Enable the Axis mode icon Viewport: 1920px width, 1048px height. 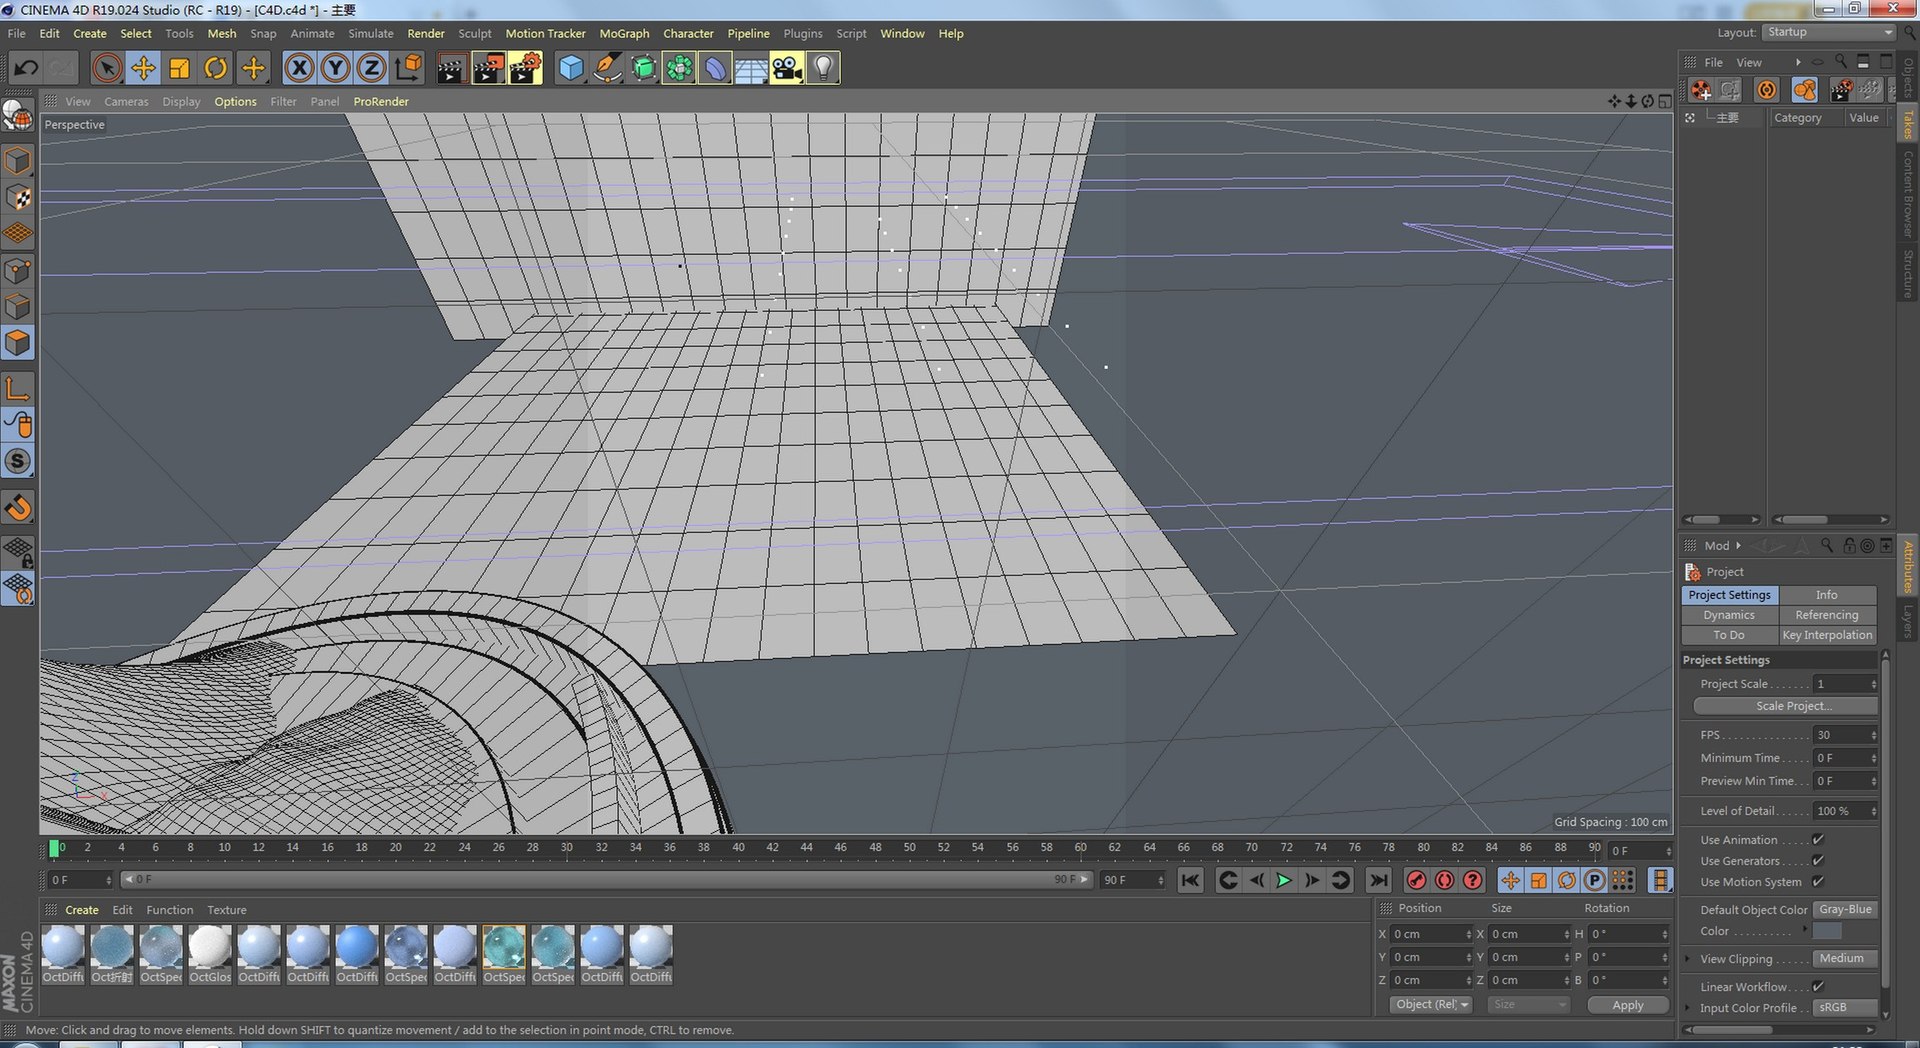[x=18, y=388]
